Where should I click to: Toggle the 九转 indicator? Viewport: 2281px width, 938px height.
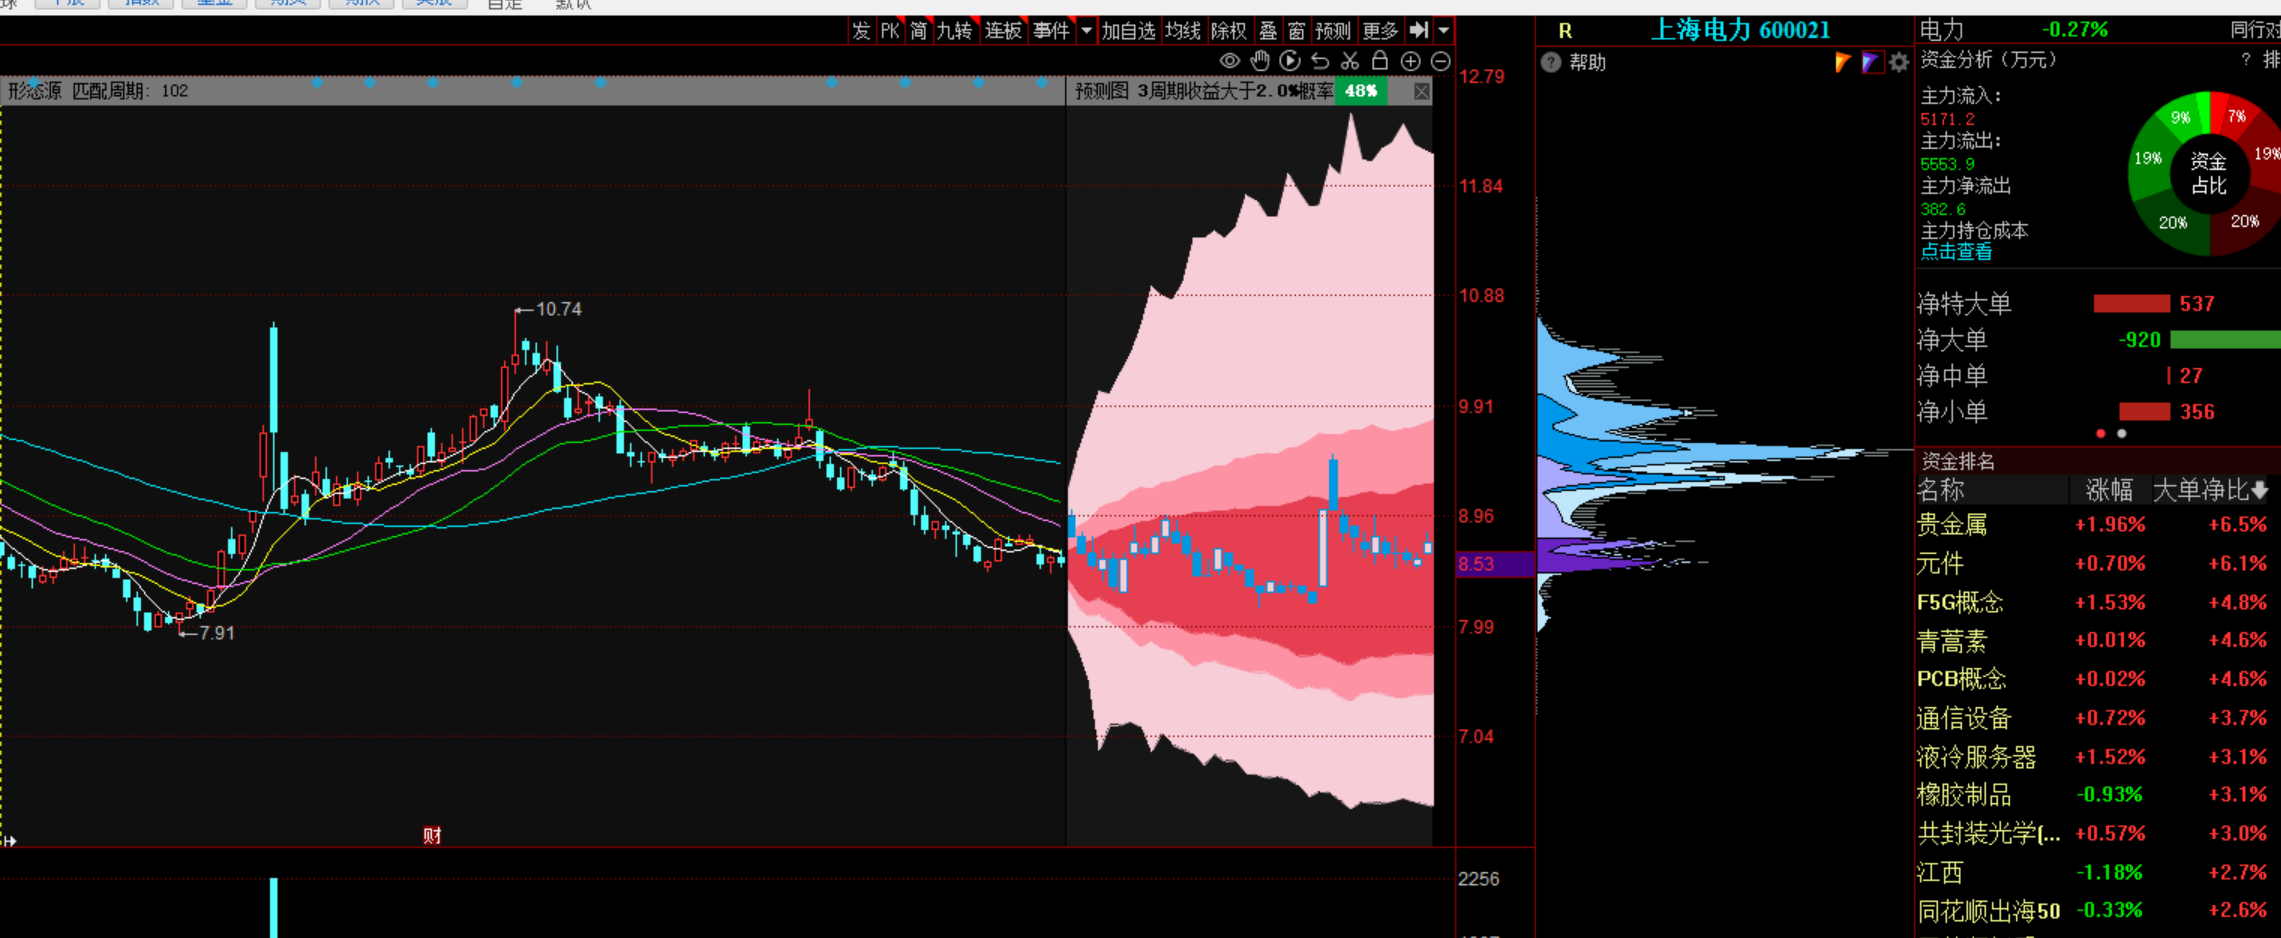(x=954, y=31)
